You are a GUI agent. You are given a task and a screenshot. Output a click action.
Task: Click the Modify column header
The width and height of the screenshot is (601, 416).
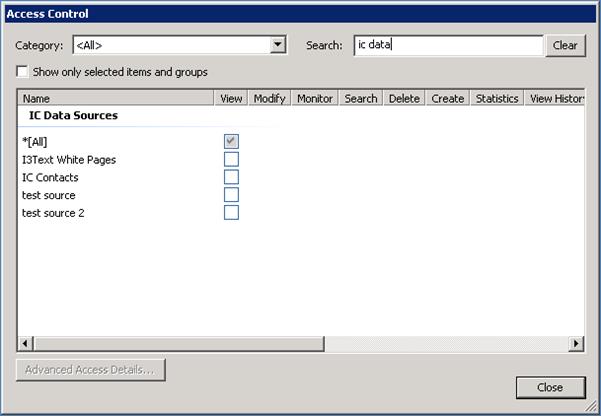coord(269,98)
